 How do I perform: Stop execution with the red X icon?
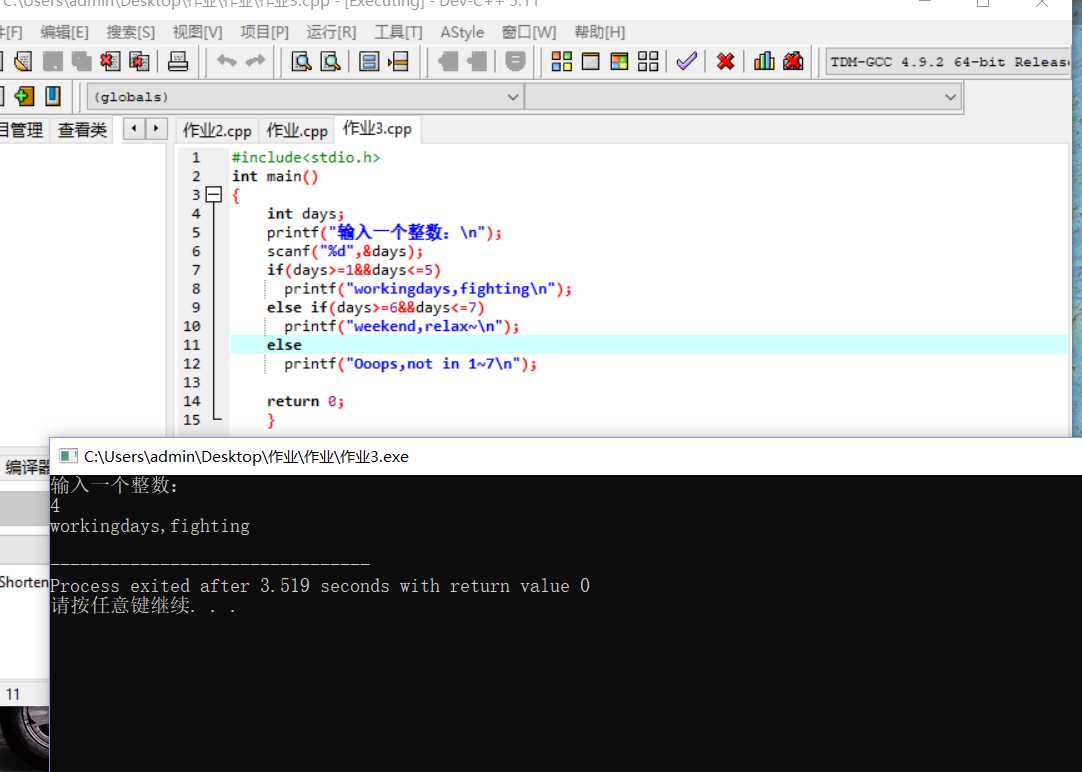coord(726,62)
